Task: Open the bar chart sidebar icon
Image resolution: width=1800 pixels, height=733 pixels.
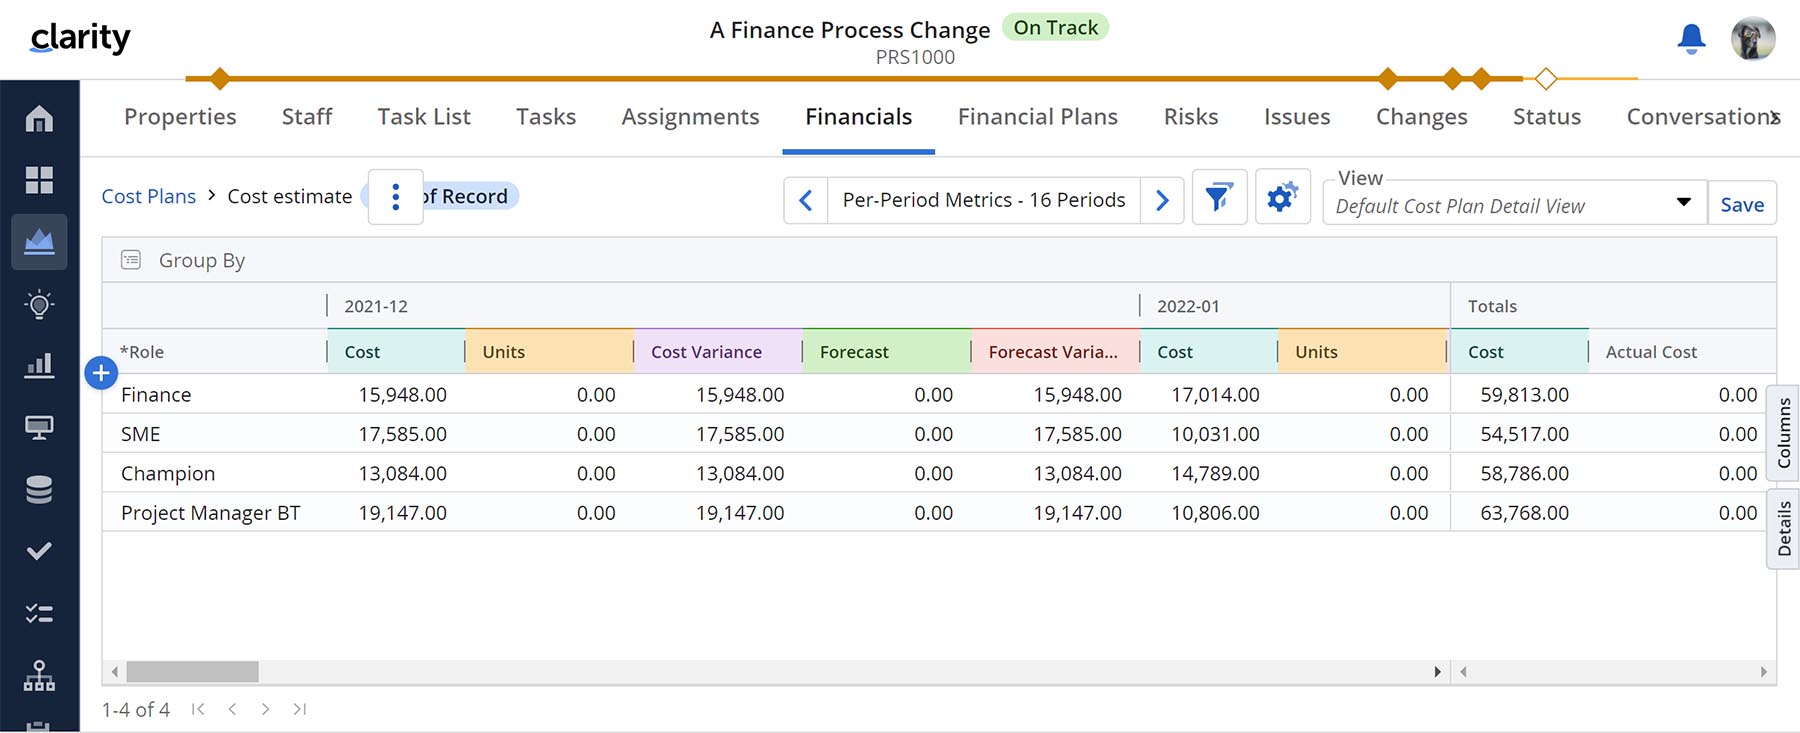Action: point(39,365)
